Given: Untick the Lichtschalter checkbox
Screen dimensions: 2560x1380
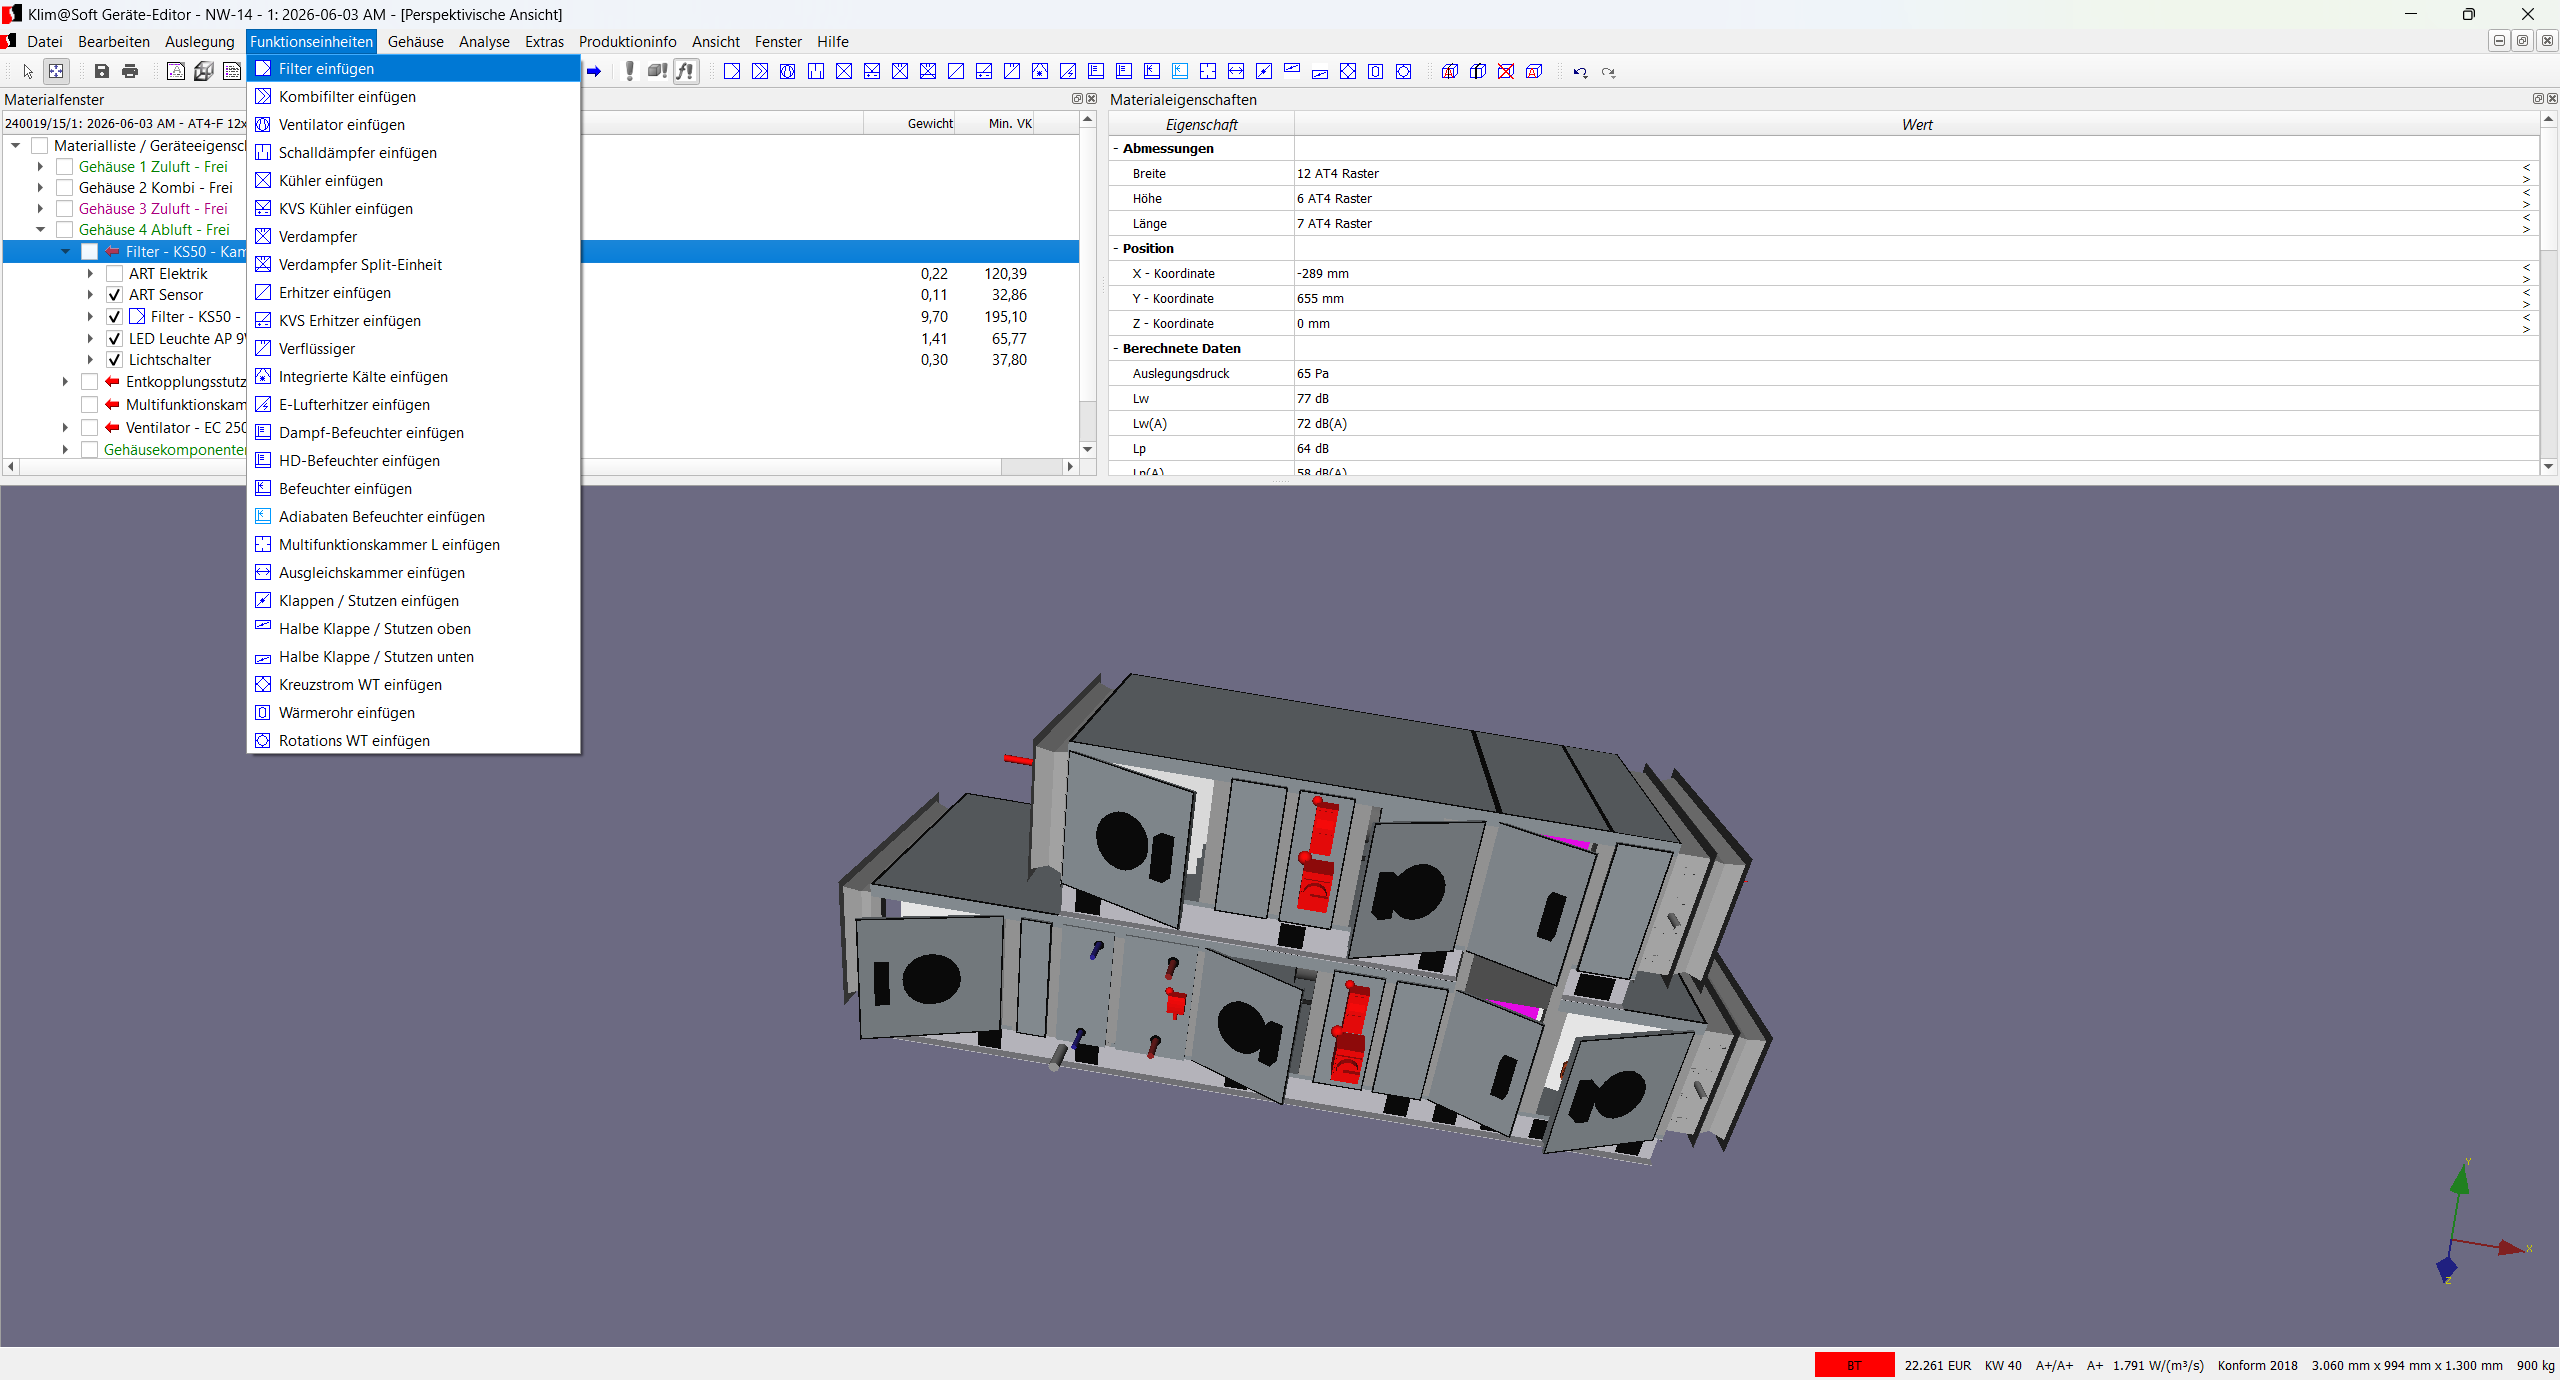Looking at the screenshot, I should [x=115, y=360].
